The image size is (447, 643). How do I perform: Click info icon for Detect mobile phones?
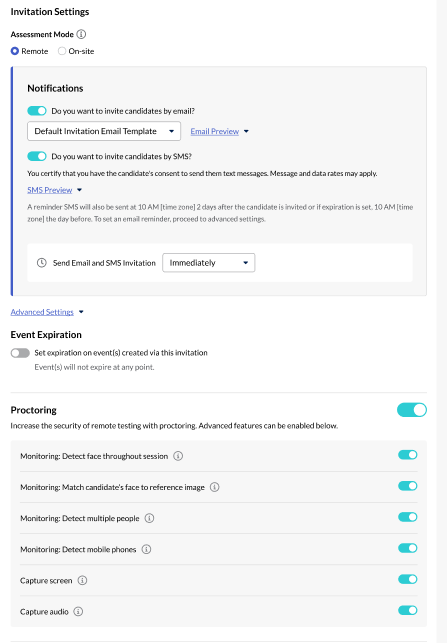click(x=146, y=550)
